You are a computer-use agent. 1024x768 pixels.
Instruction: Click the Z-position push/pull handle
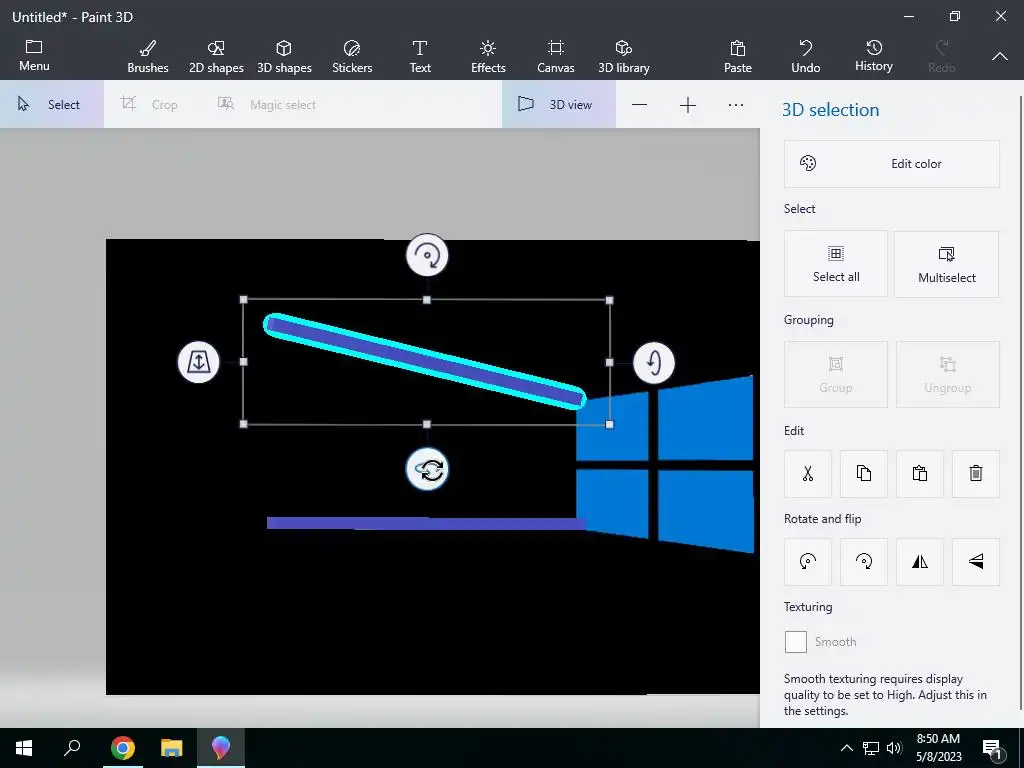(x=199, y=362)
